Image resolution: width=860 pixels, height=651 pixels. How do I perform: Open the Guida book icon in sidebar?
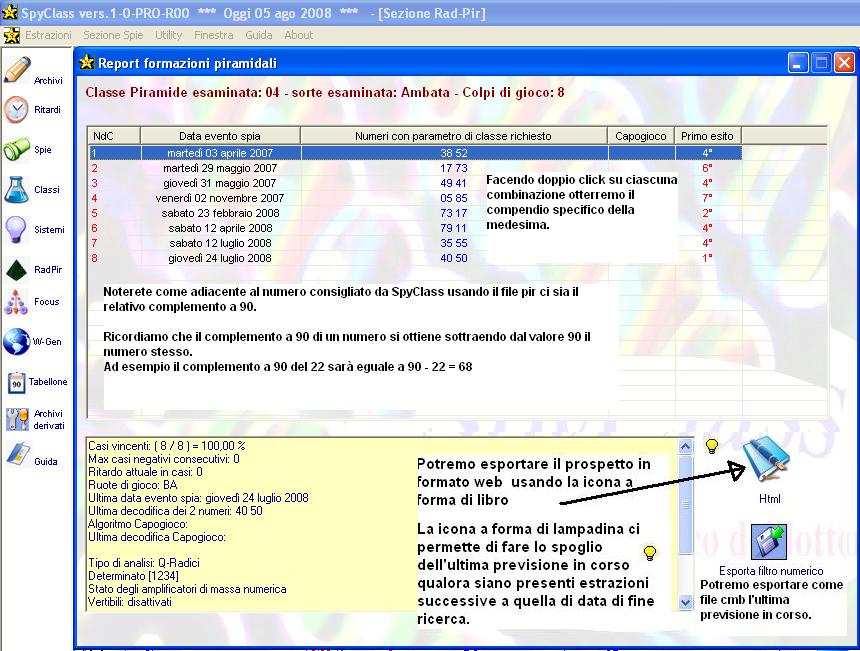[18, 455]
